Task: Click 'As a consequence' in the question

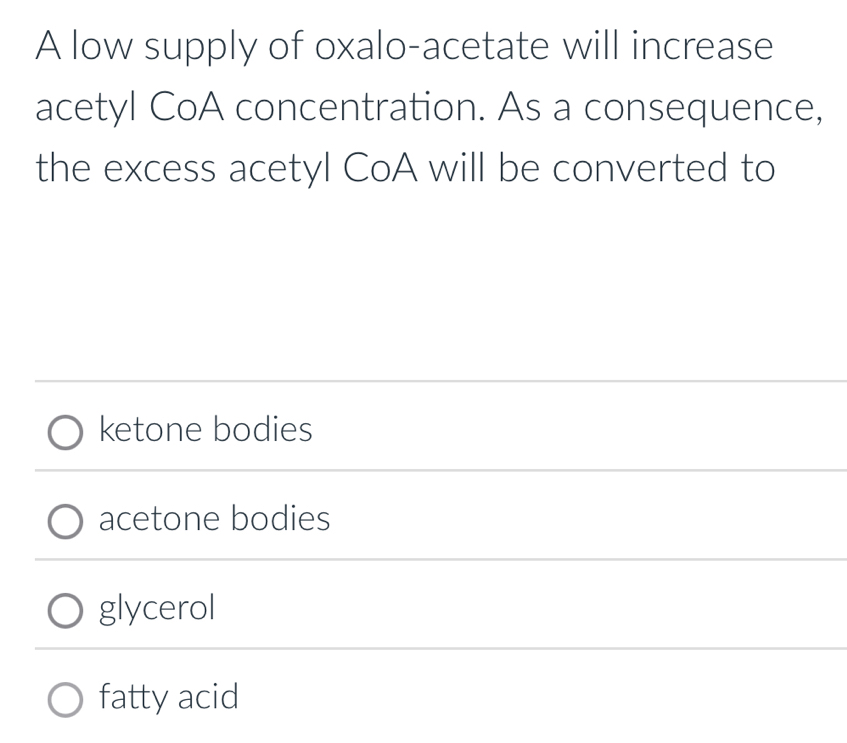Action: [680, 108]
